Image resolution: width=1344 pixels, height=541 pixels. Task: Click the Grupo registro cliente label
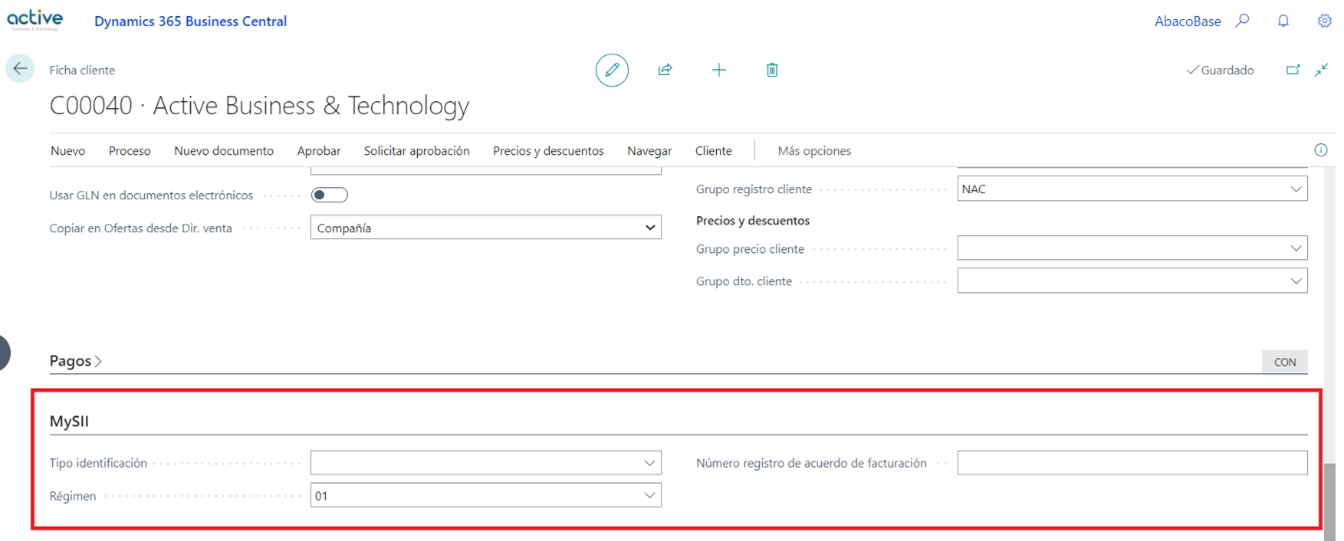tap(754, 189)
